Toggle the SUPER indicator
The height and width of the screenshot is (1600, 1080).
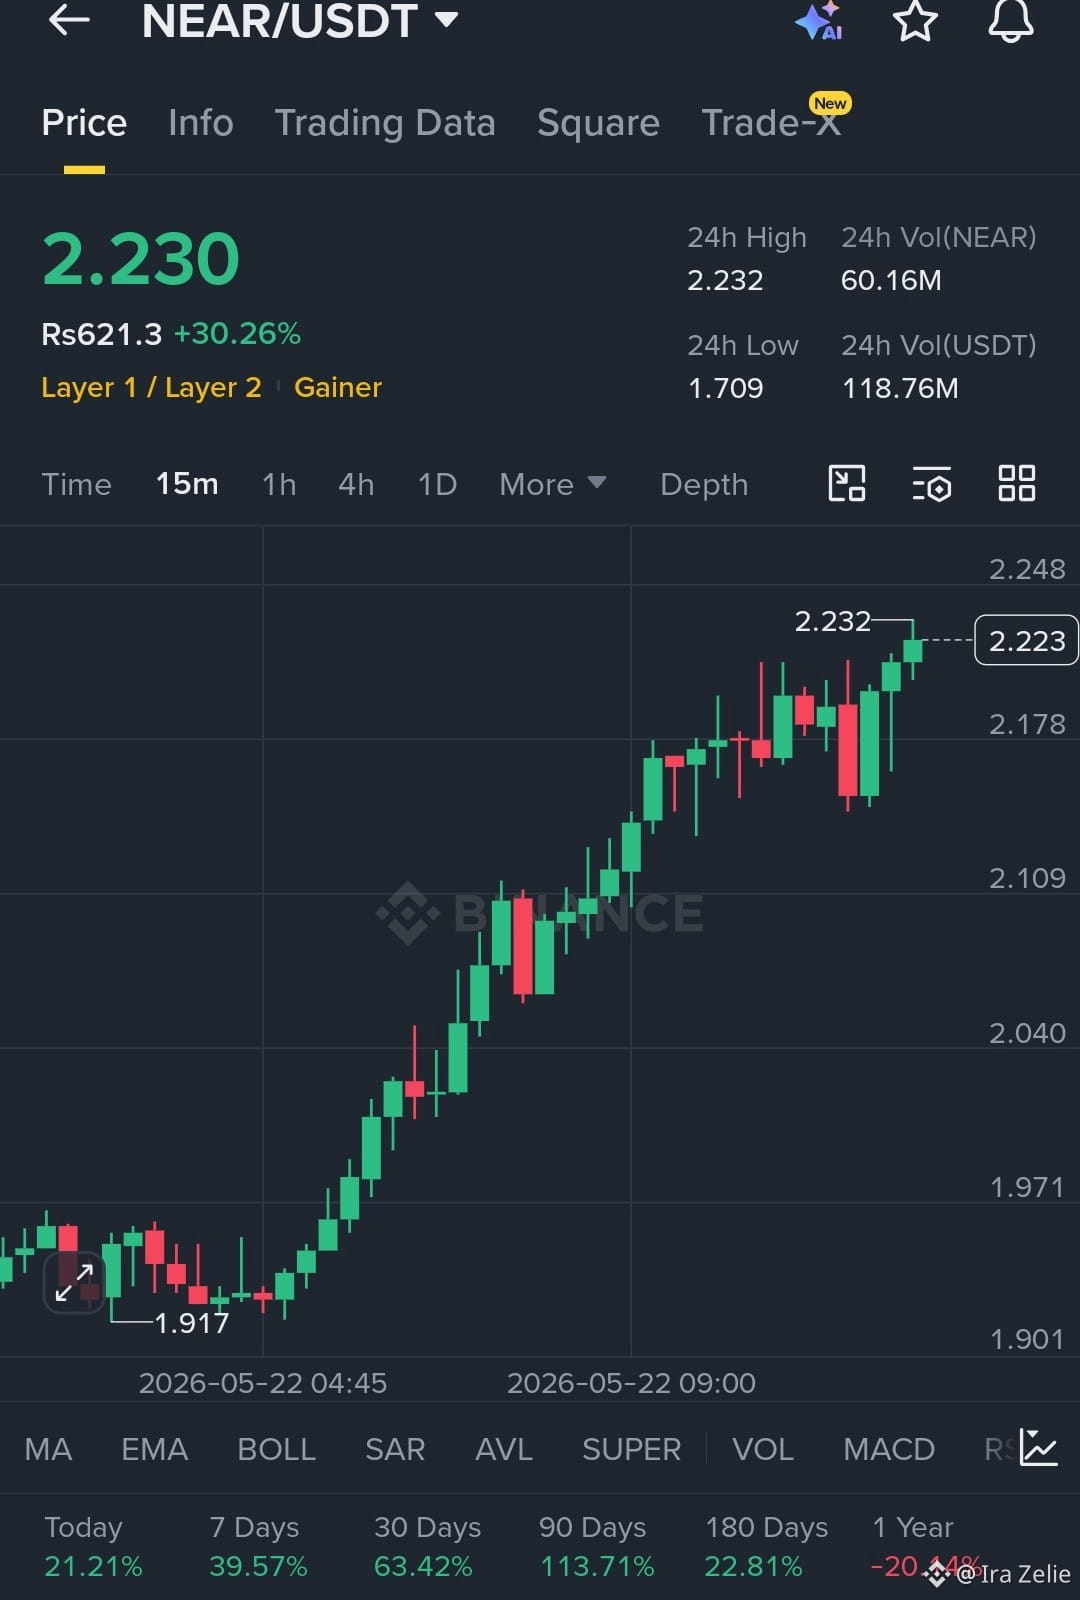(x=631, y=1449)
